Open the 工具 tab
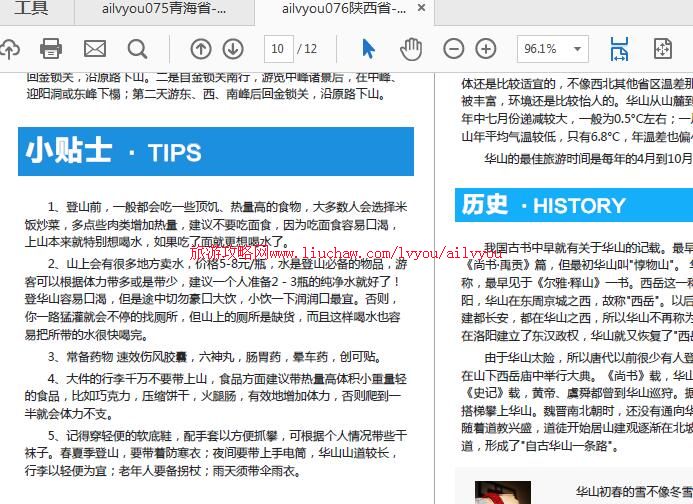This screenshot has height=504, width=693. pyautogui.click(x=31, y=10)
